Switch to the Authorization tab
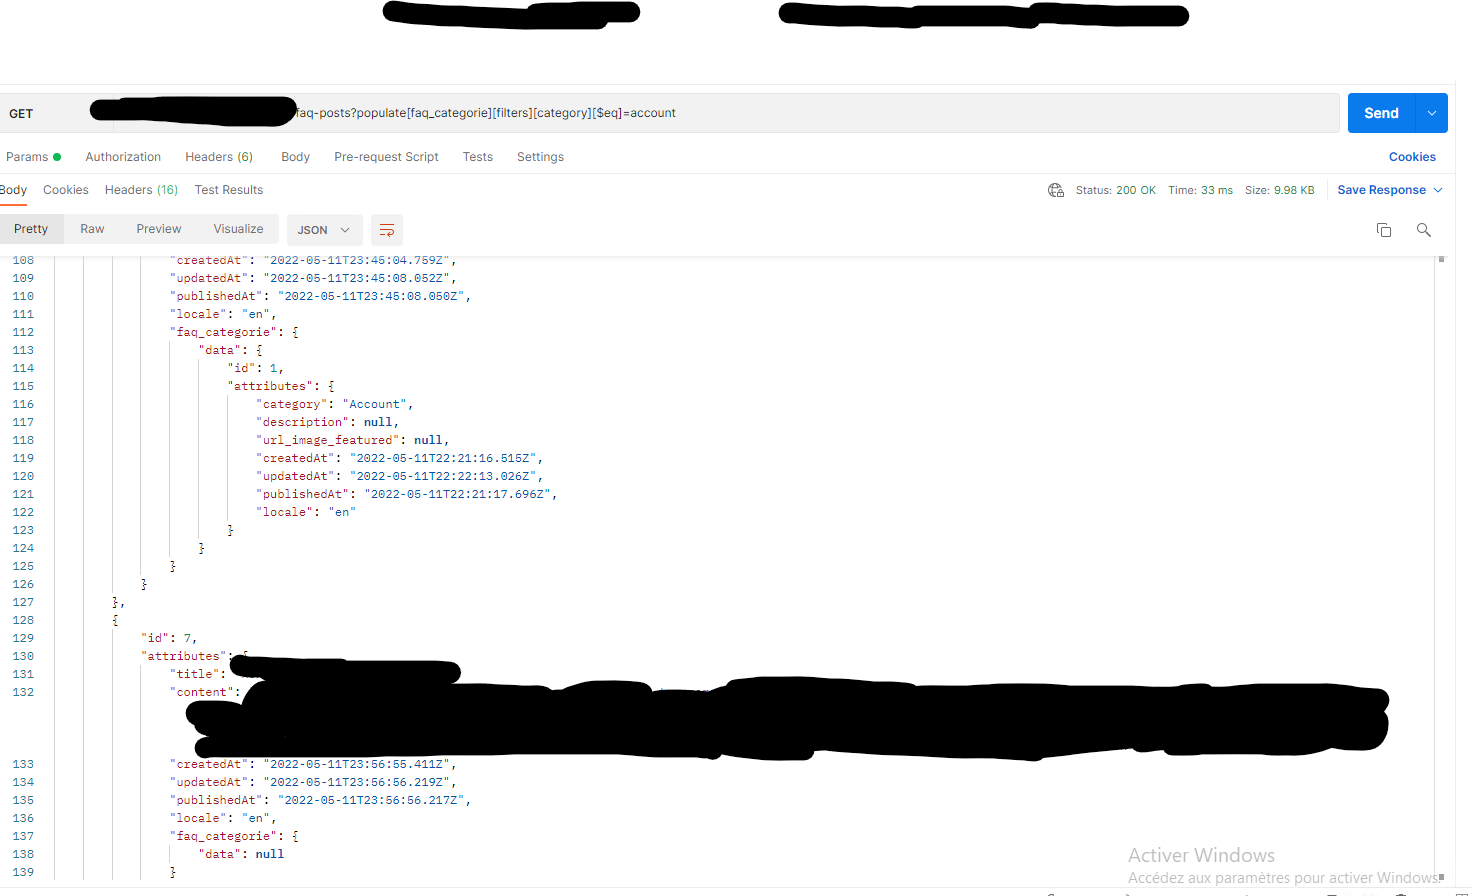 (x=122, y=156)
